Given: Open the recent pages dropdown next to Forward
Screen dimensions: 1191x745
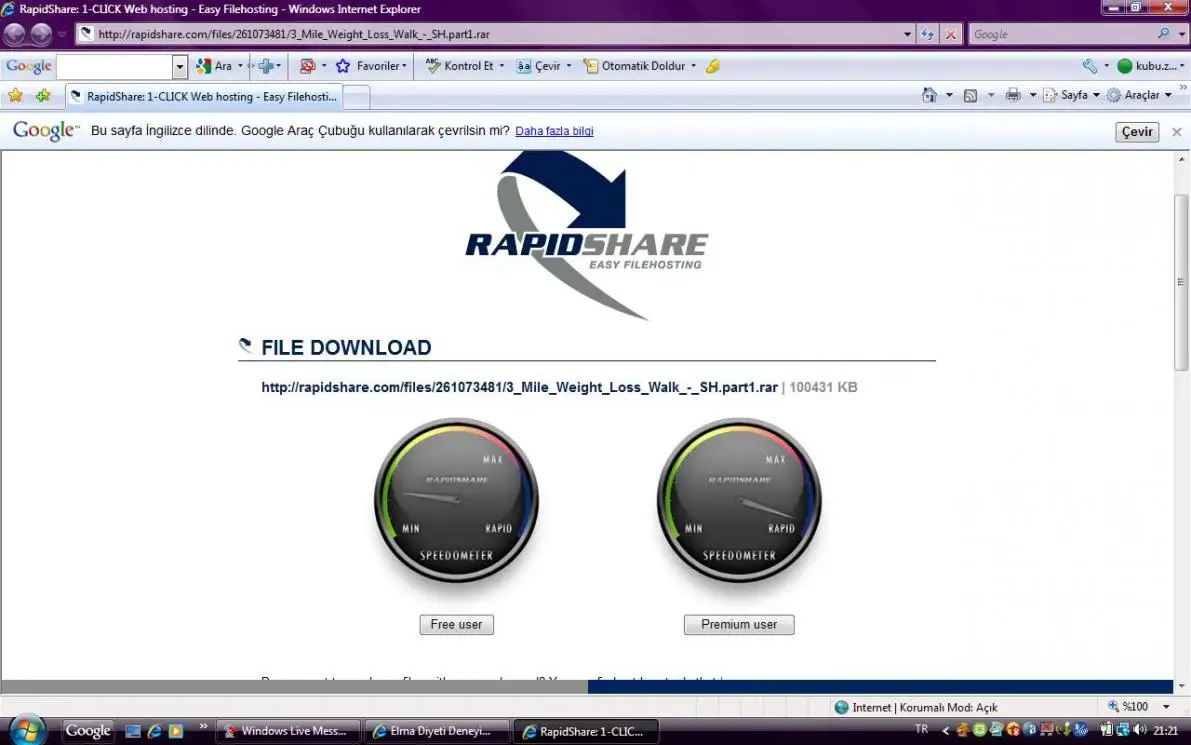Looking at the screenshot, I should click(62, 34).
